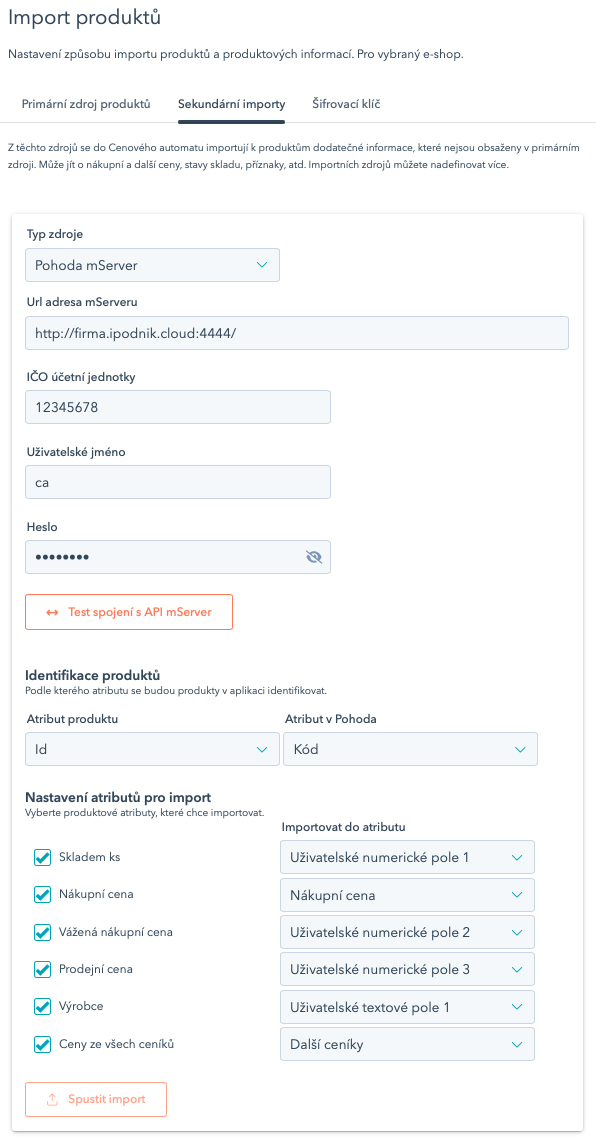Select the IČO účetní jednotky field

177,406
